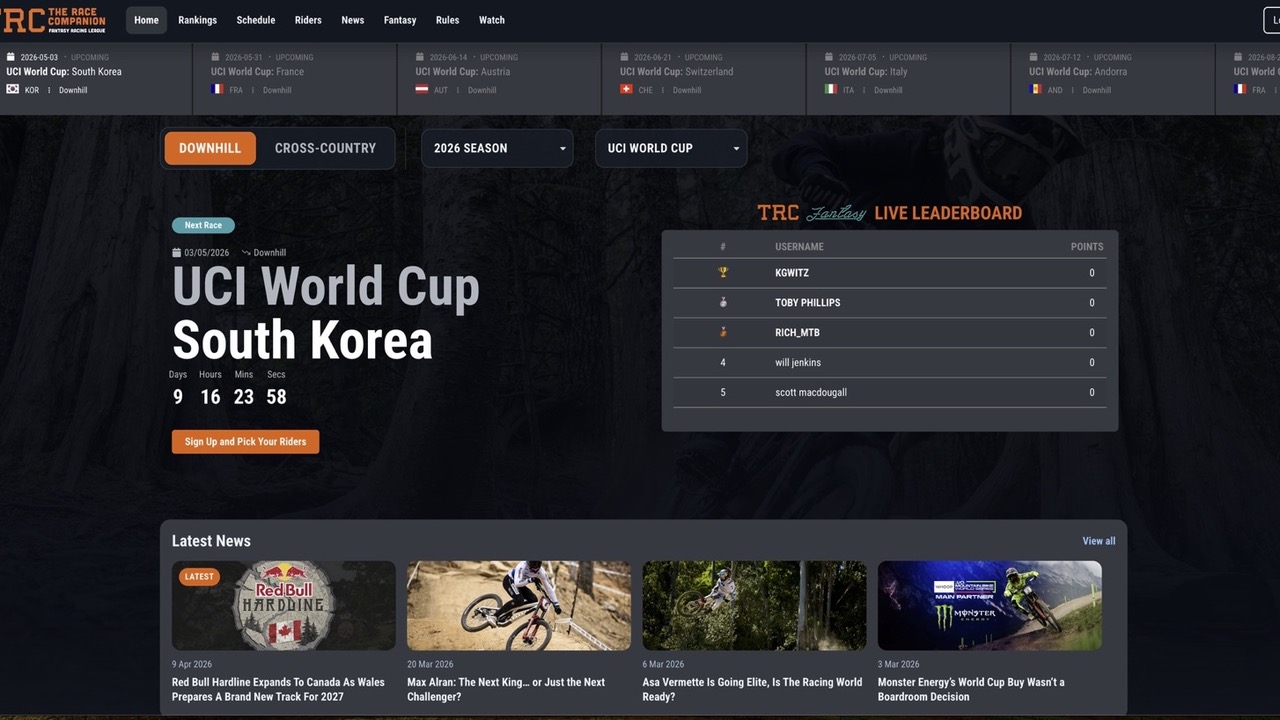This screenshot has height=720, width=1280.
Task: Open the Rankings menu item
Action: pos(197,20)
